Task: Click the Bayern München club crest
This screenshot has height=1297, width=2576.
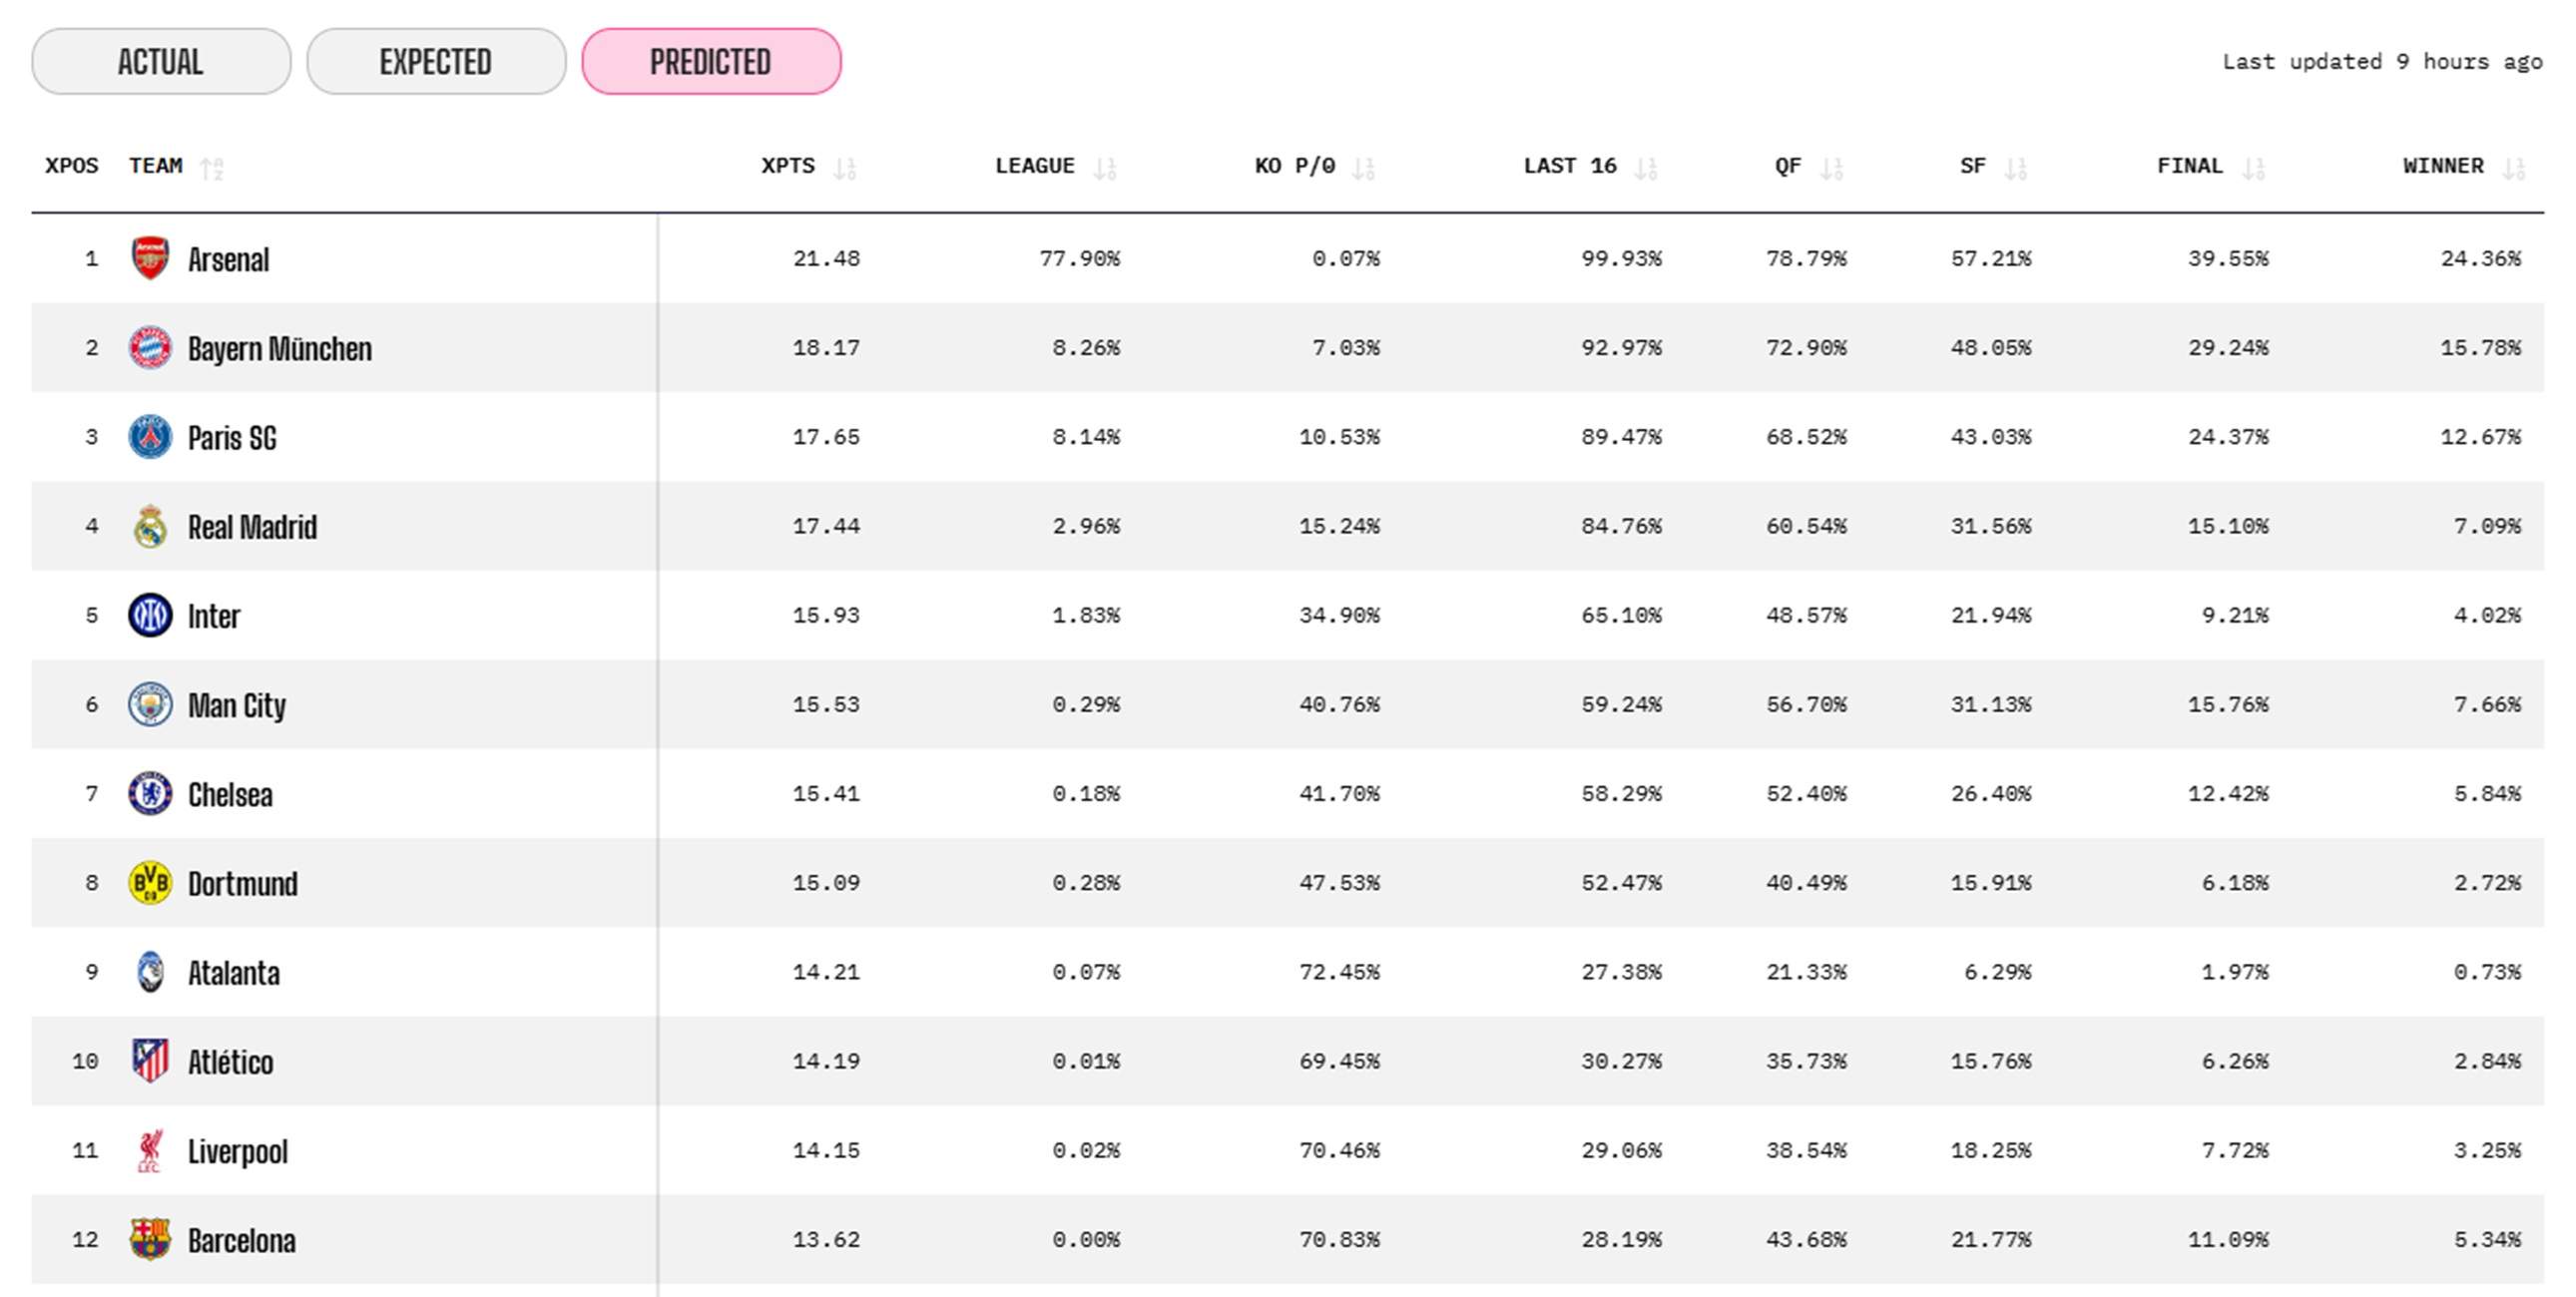Action: click(150, 348)
